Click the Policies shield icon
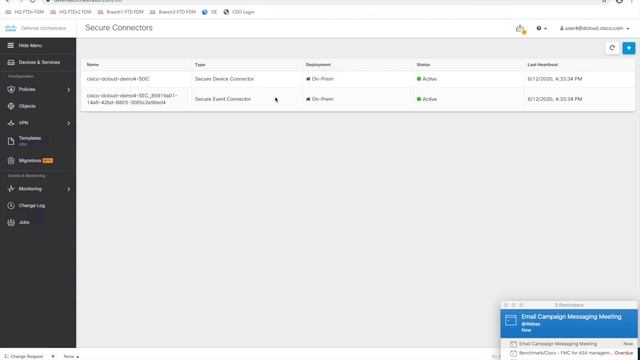640x360 pixels. 11,89
